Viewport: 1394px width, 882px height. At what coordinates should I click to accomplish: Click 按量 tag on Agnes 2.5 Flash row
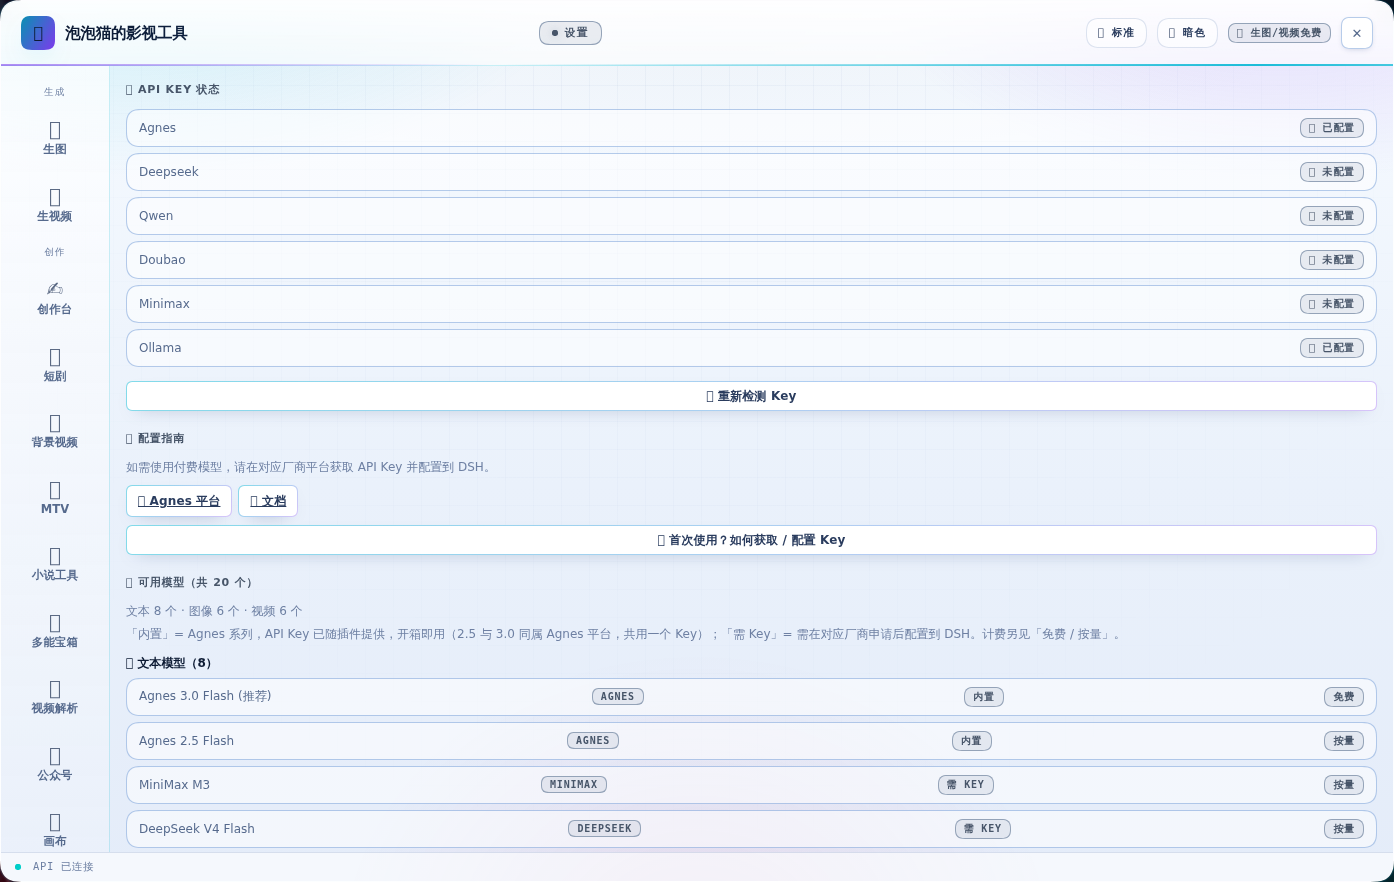pos(1344,741)
